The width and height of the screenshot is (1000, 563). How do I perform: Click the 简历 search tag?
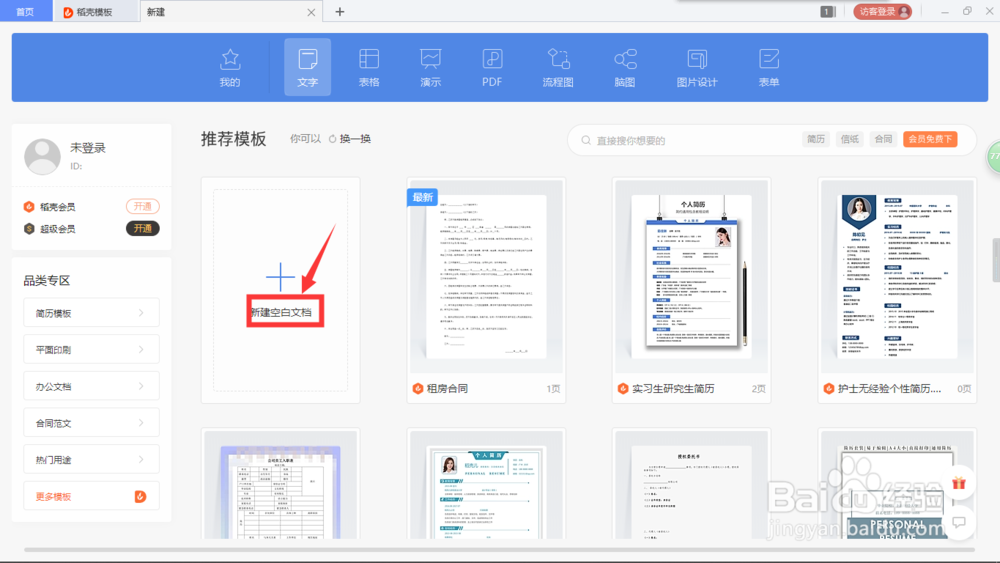pos(816,139)
